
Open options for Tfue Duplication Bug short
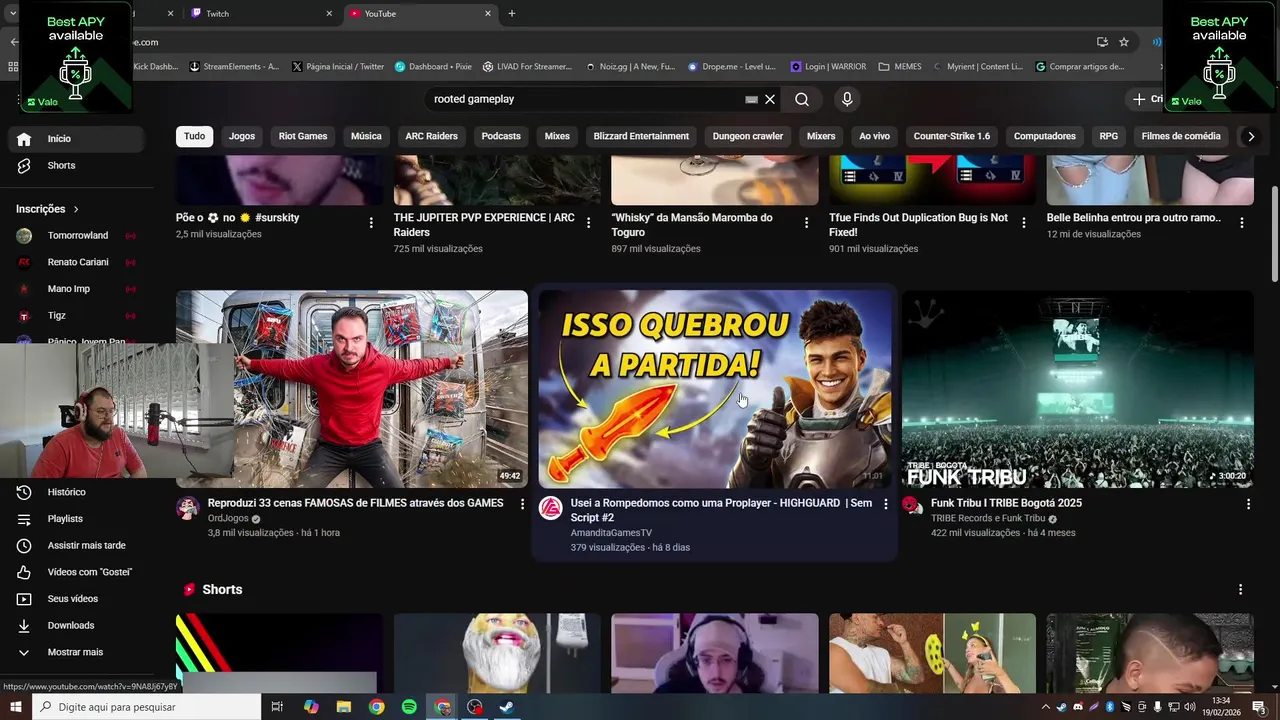pyautogui.click(x=1024, y=223)
